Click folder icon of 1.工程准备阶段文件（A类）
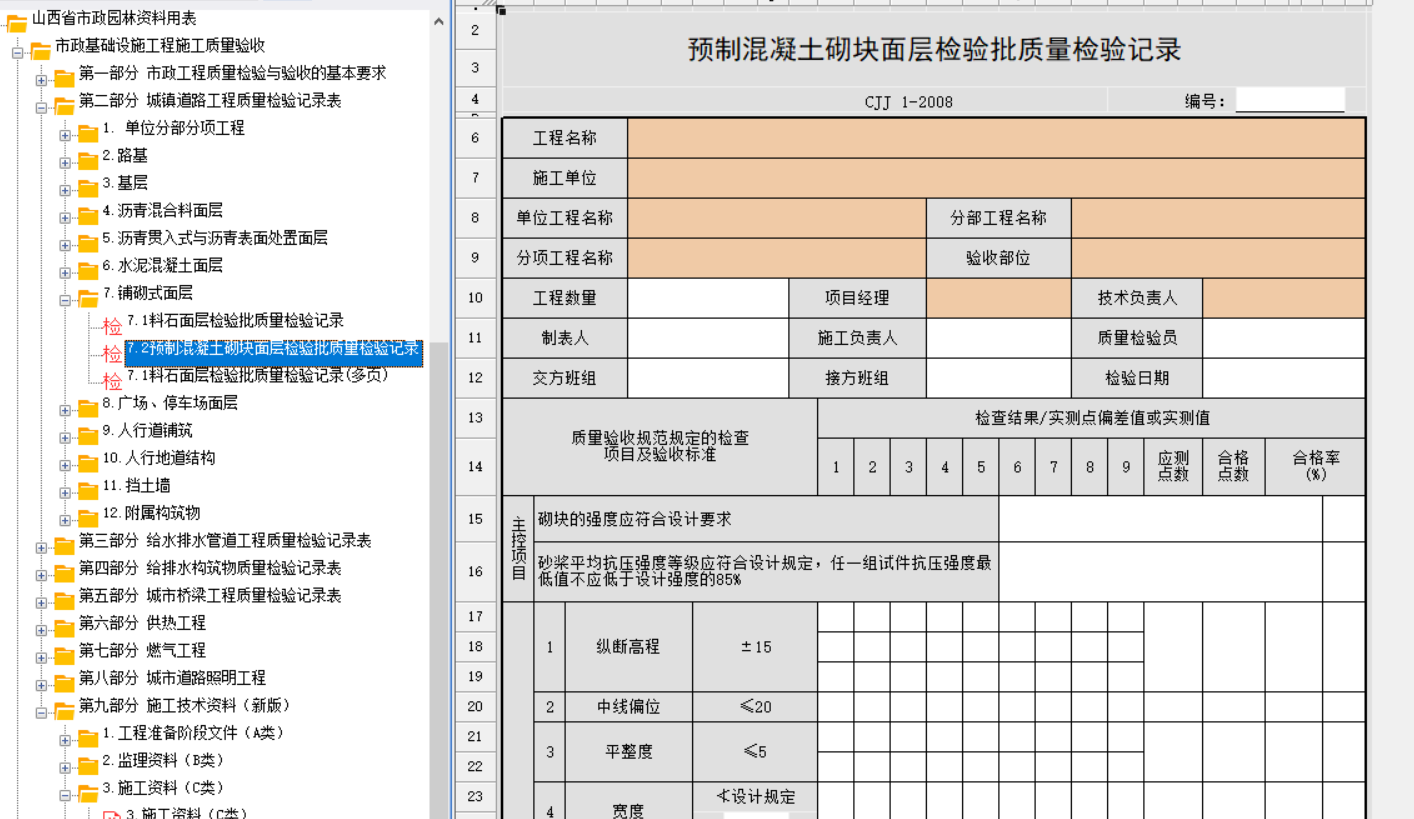Viewport: 1414px width, 819px height. coord(87,738)
